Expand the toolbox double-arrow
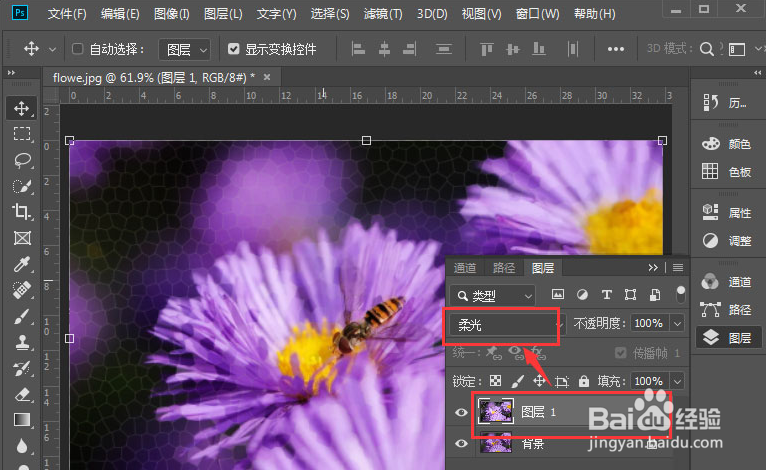766x470 pixels. [x=11, y=72]
